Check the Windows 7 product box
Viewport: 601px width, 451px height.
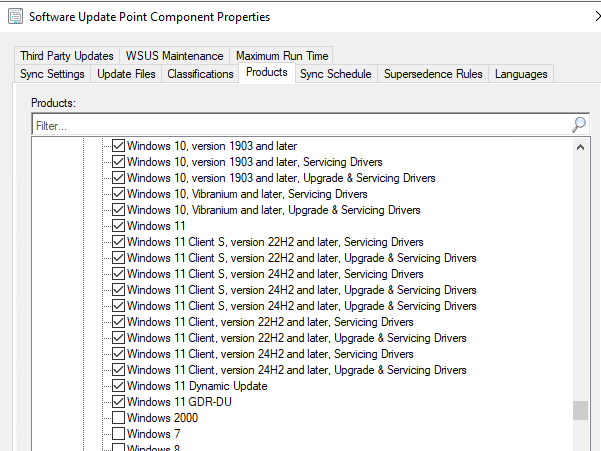pyautogui.click(x=118, y=434)
